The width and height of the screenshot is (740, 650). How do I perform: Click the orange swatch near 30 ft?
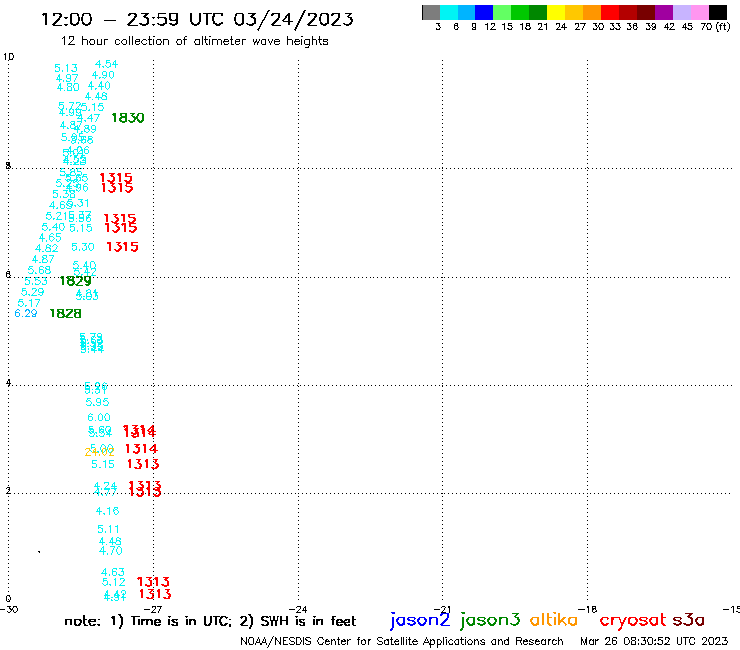(592, 12)
